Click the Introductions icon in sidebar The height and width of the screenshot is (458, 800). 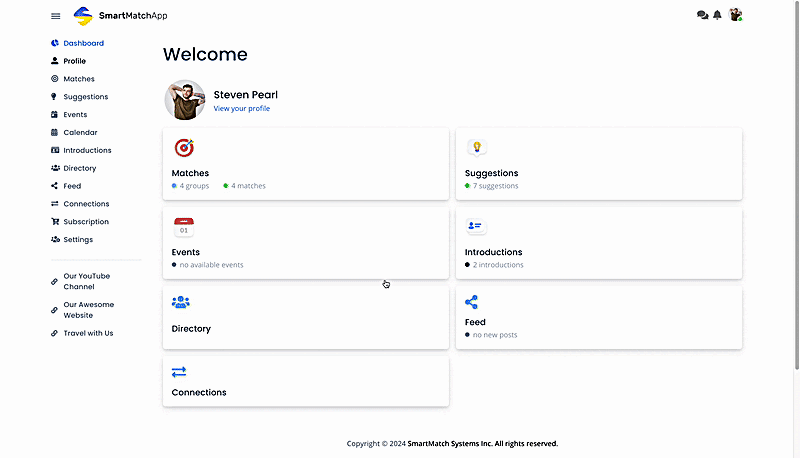point(55,150)
